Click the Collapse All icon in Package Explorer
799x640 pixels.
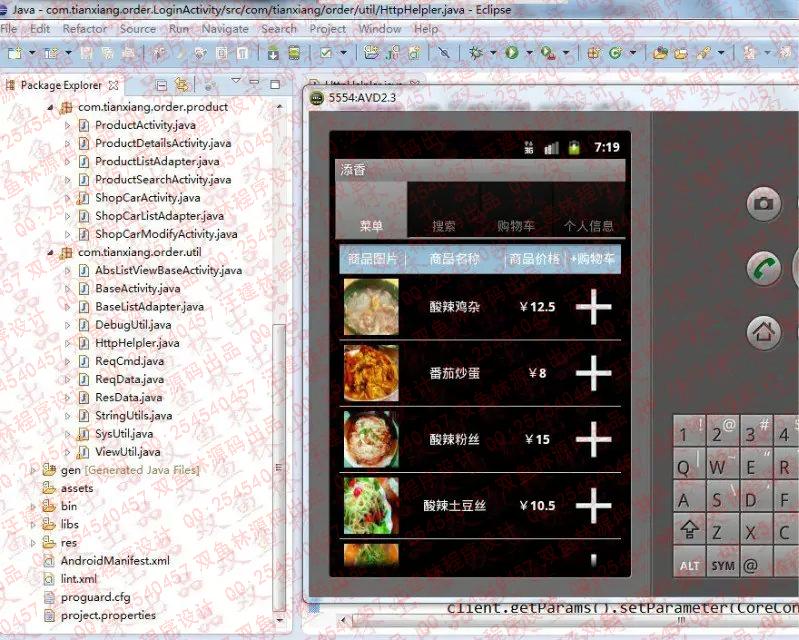[x=161, y=85]
